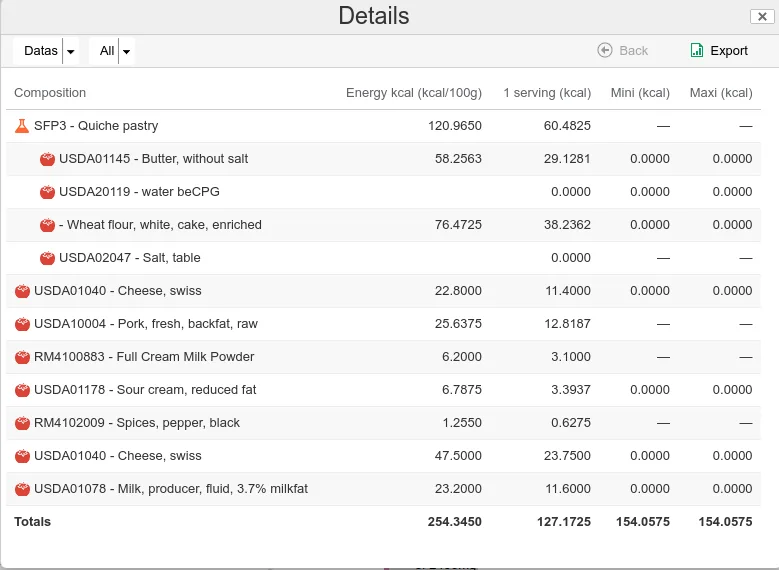The height and width of the screenshot is (570, 779).
Task: Click the 47.5000 energy value
Action: (458, 456)
